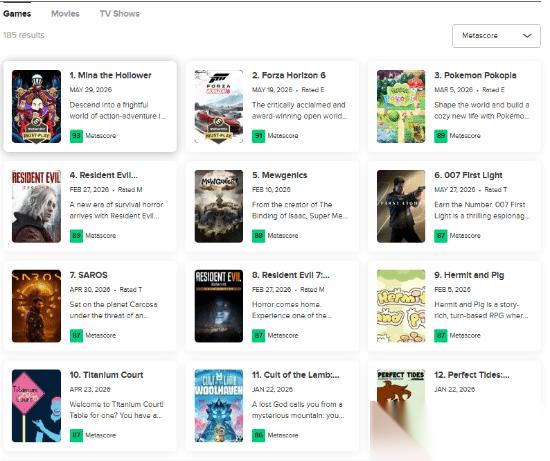Open the 12. Perfect Tides title

(x=472, y=375)
